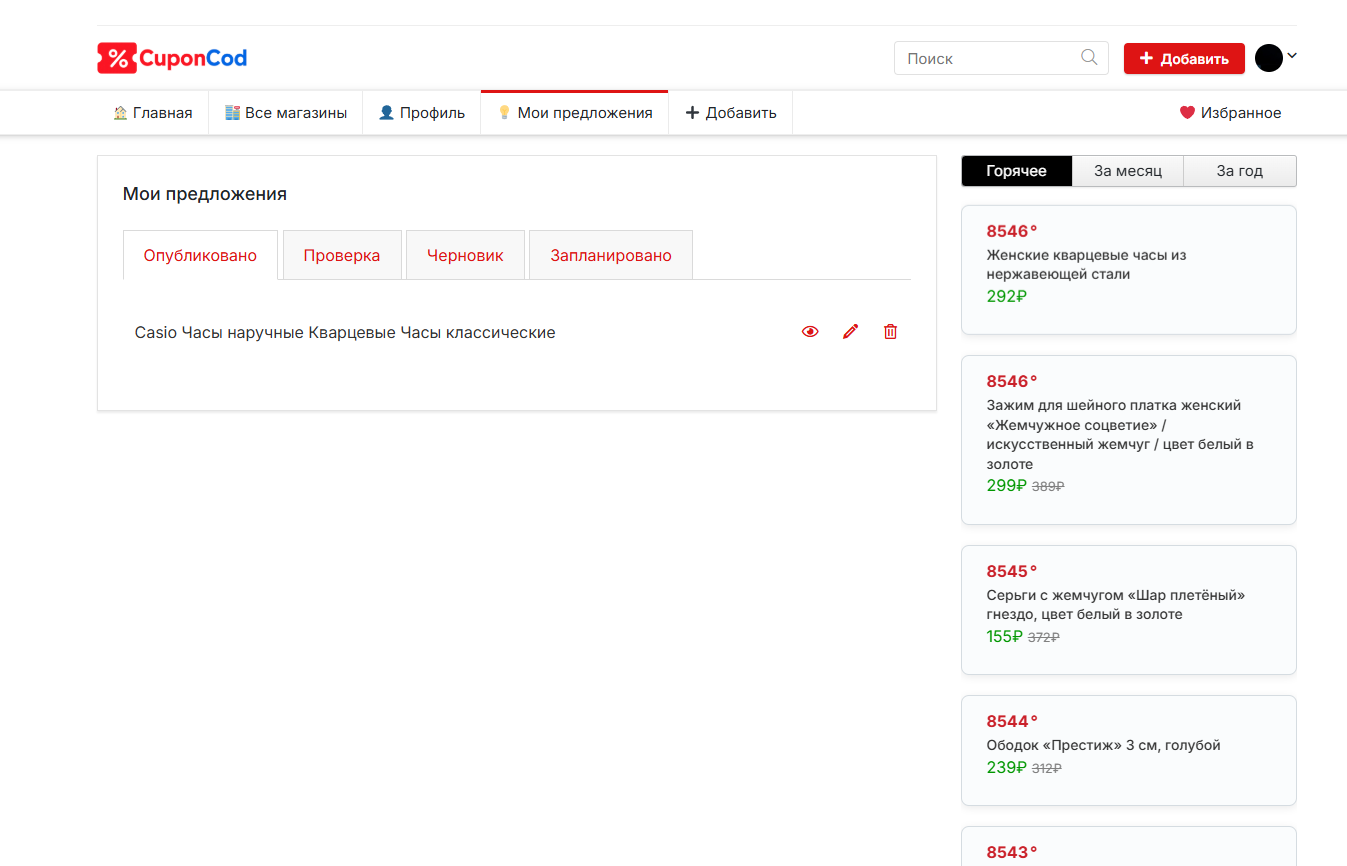
Task: Open the Профиль page
Action: [x=422, y=113]
